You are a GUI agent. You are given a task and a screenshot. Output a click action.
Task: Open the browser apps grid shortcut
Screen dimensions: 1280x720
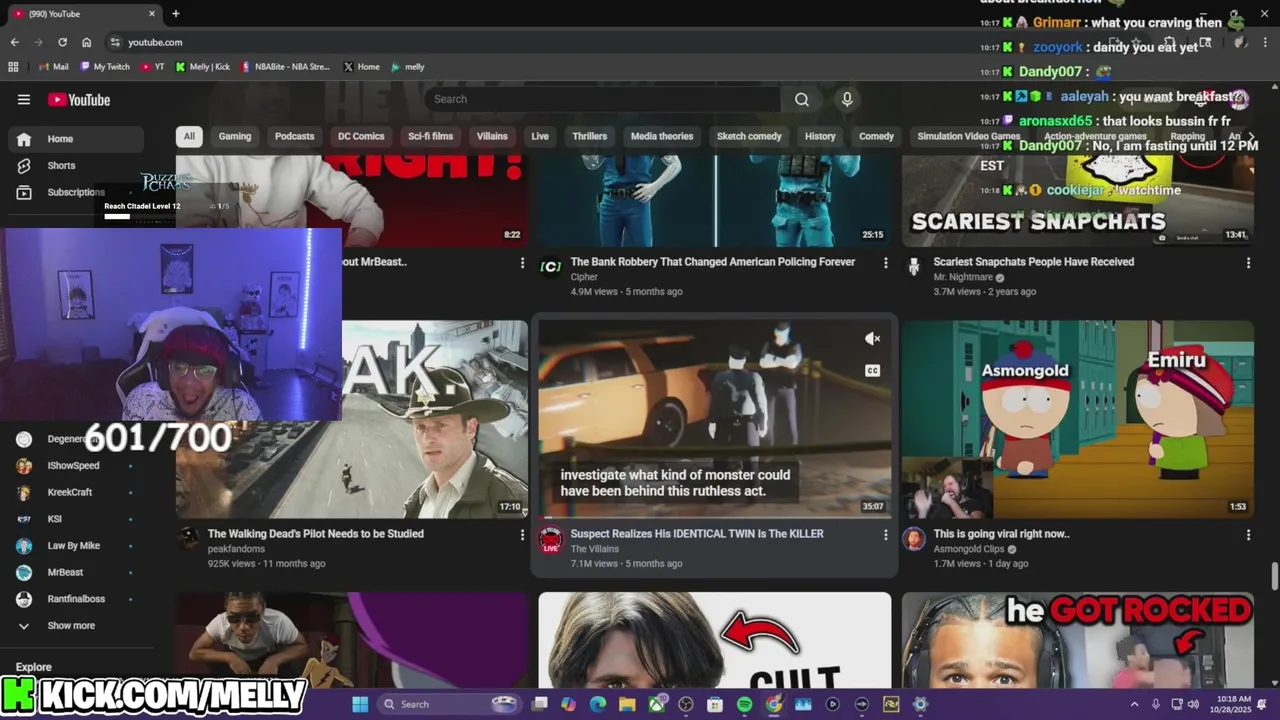13,67
